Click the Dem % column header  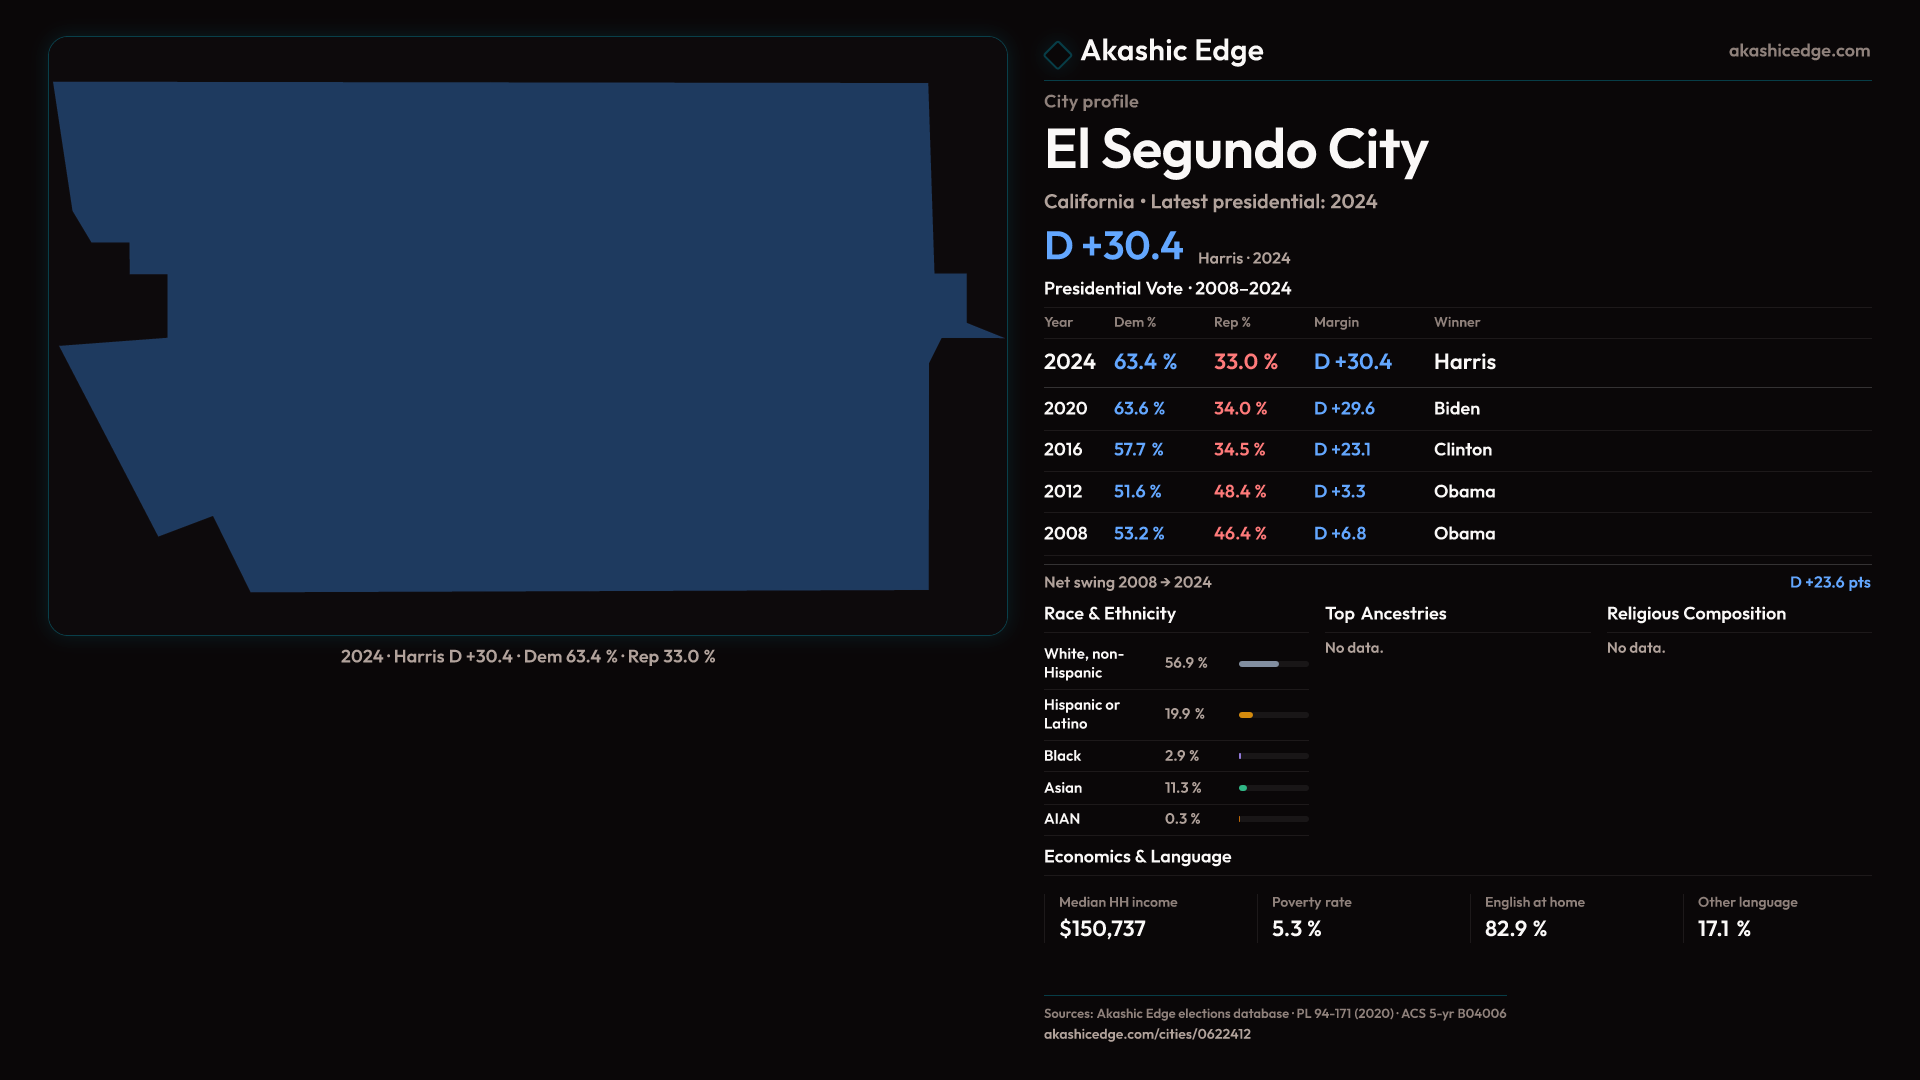point(1134,322)
